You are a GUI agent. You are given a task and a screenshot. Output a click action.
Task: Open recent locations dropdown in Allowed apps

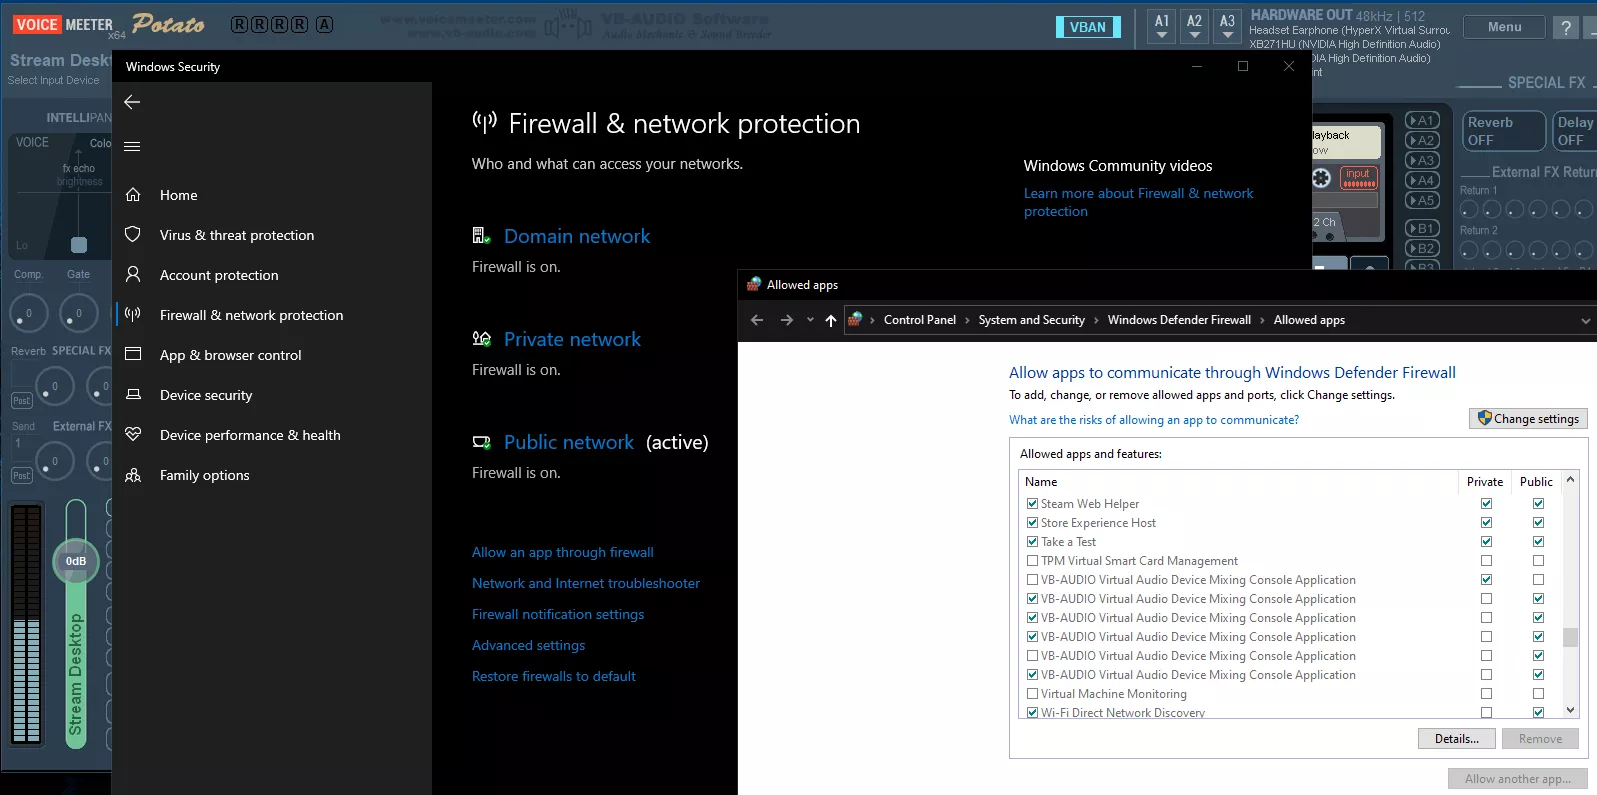[x=810, y=320]
